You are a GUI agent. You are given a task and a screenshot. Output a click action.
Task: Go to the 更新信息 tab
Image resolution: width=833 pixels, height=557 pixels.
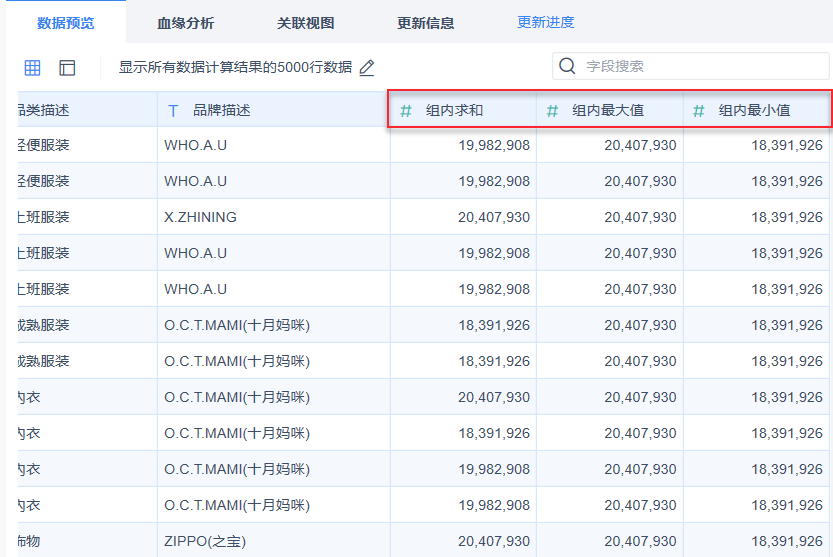(425, 22)
